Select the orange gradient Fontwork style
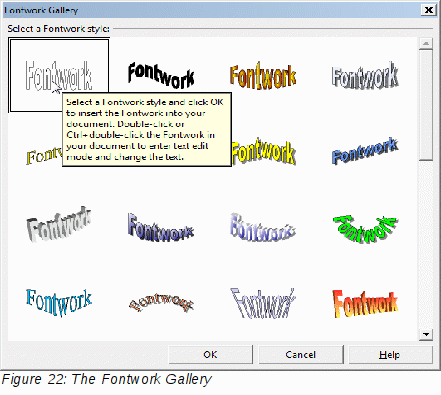Image resolution: width=441 pixels, height=395 pixels. [x=263, y=76]
